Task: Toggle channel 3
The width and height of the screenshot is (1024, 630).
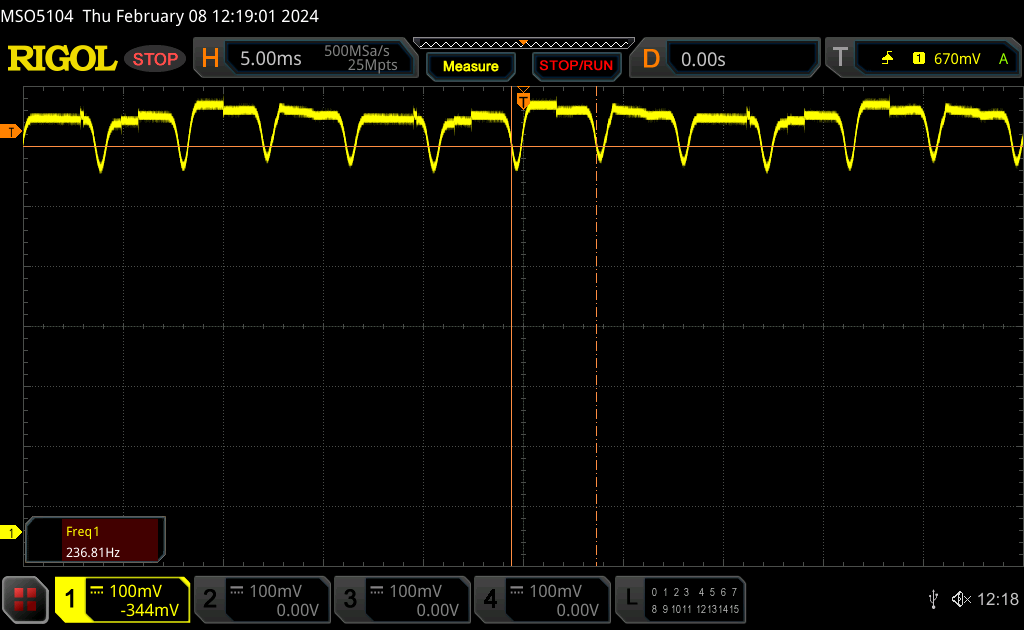Action: [350, 599]
